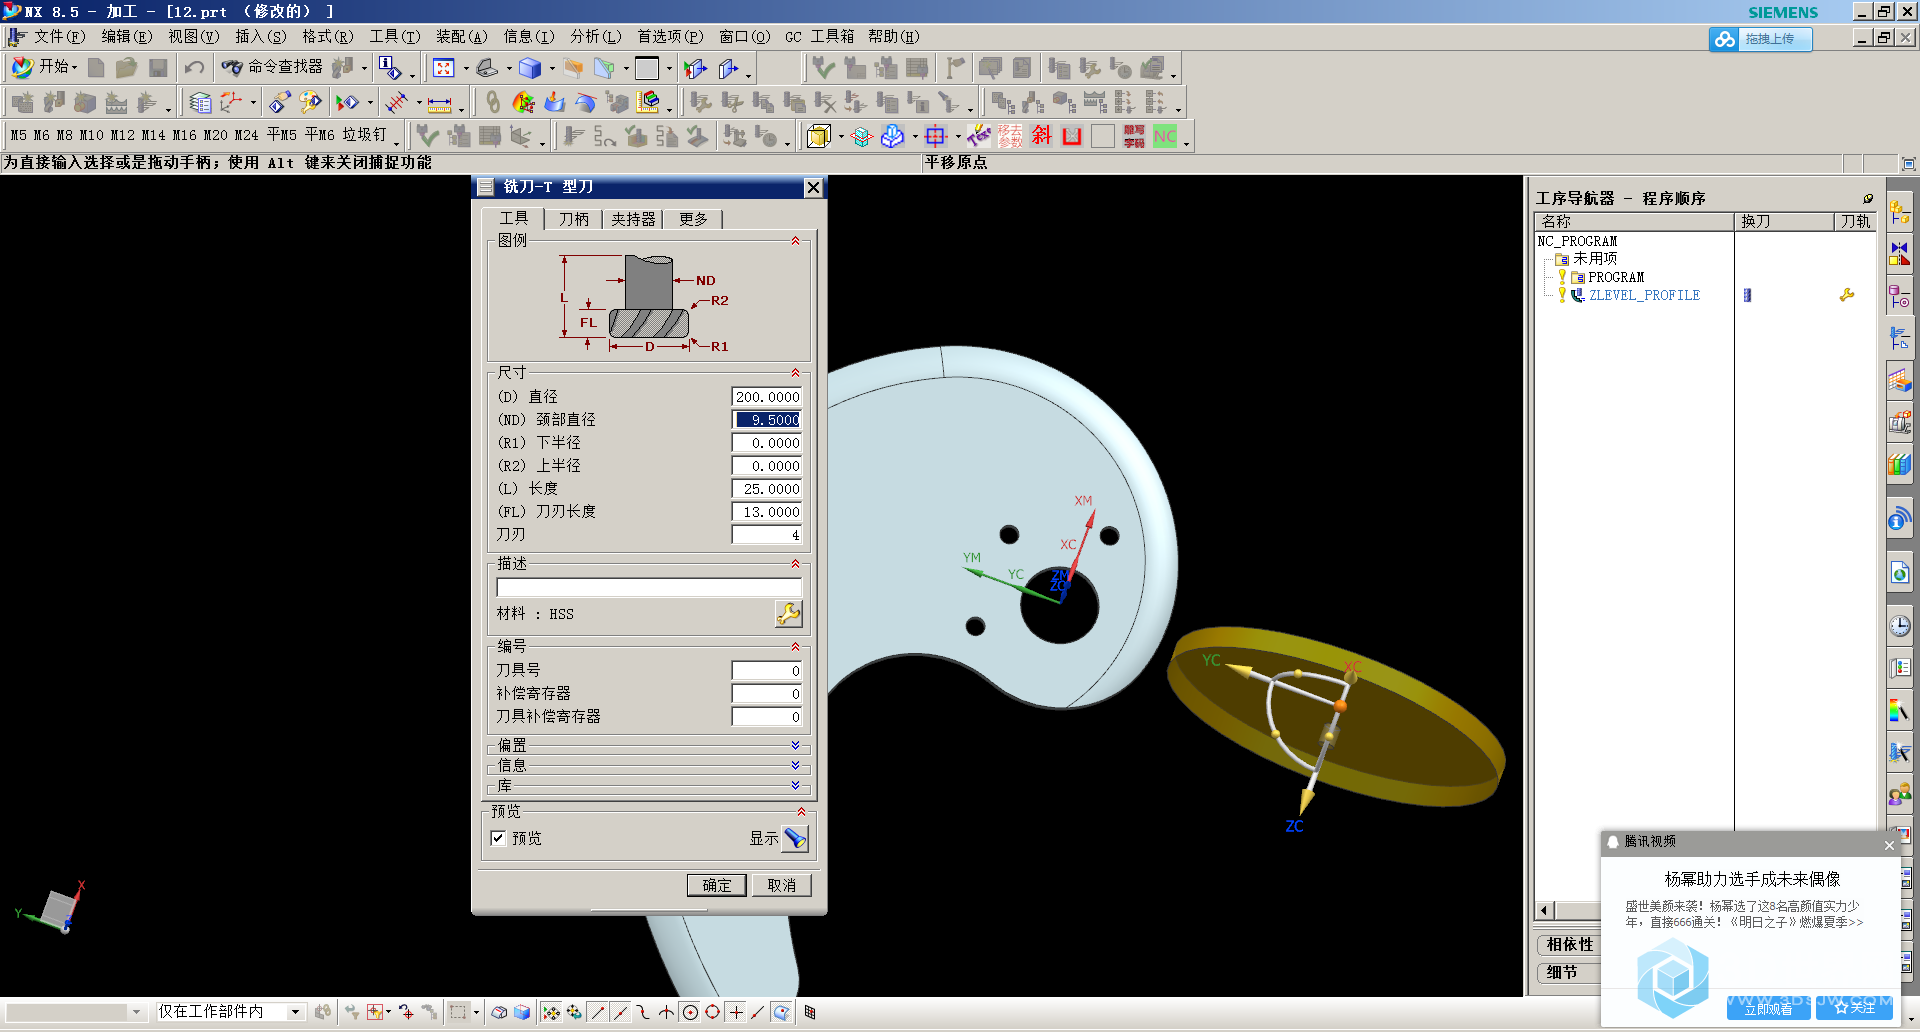The image size is (1920, 1032).
Task: Click the snap to midpoint icon
Action: coord(621,1012)
